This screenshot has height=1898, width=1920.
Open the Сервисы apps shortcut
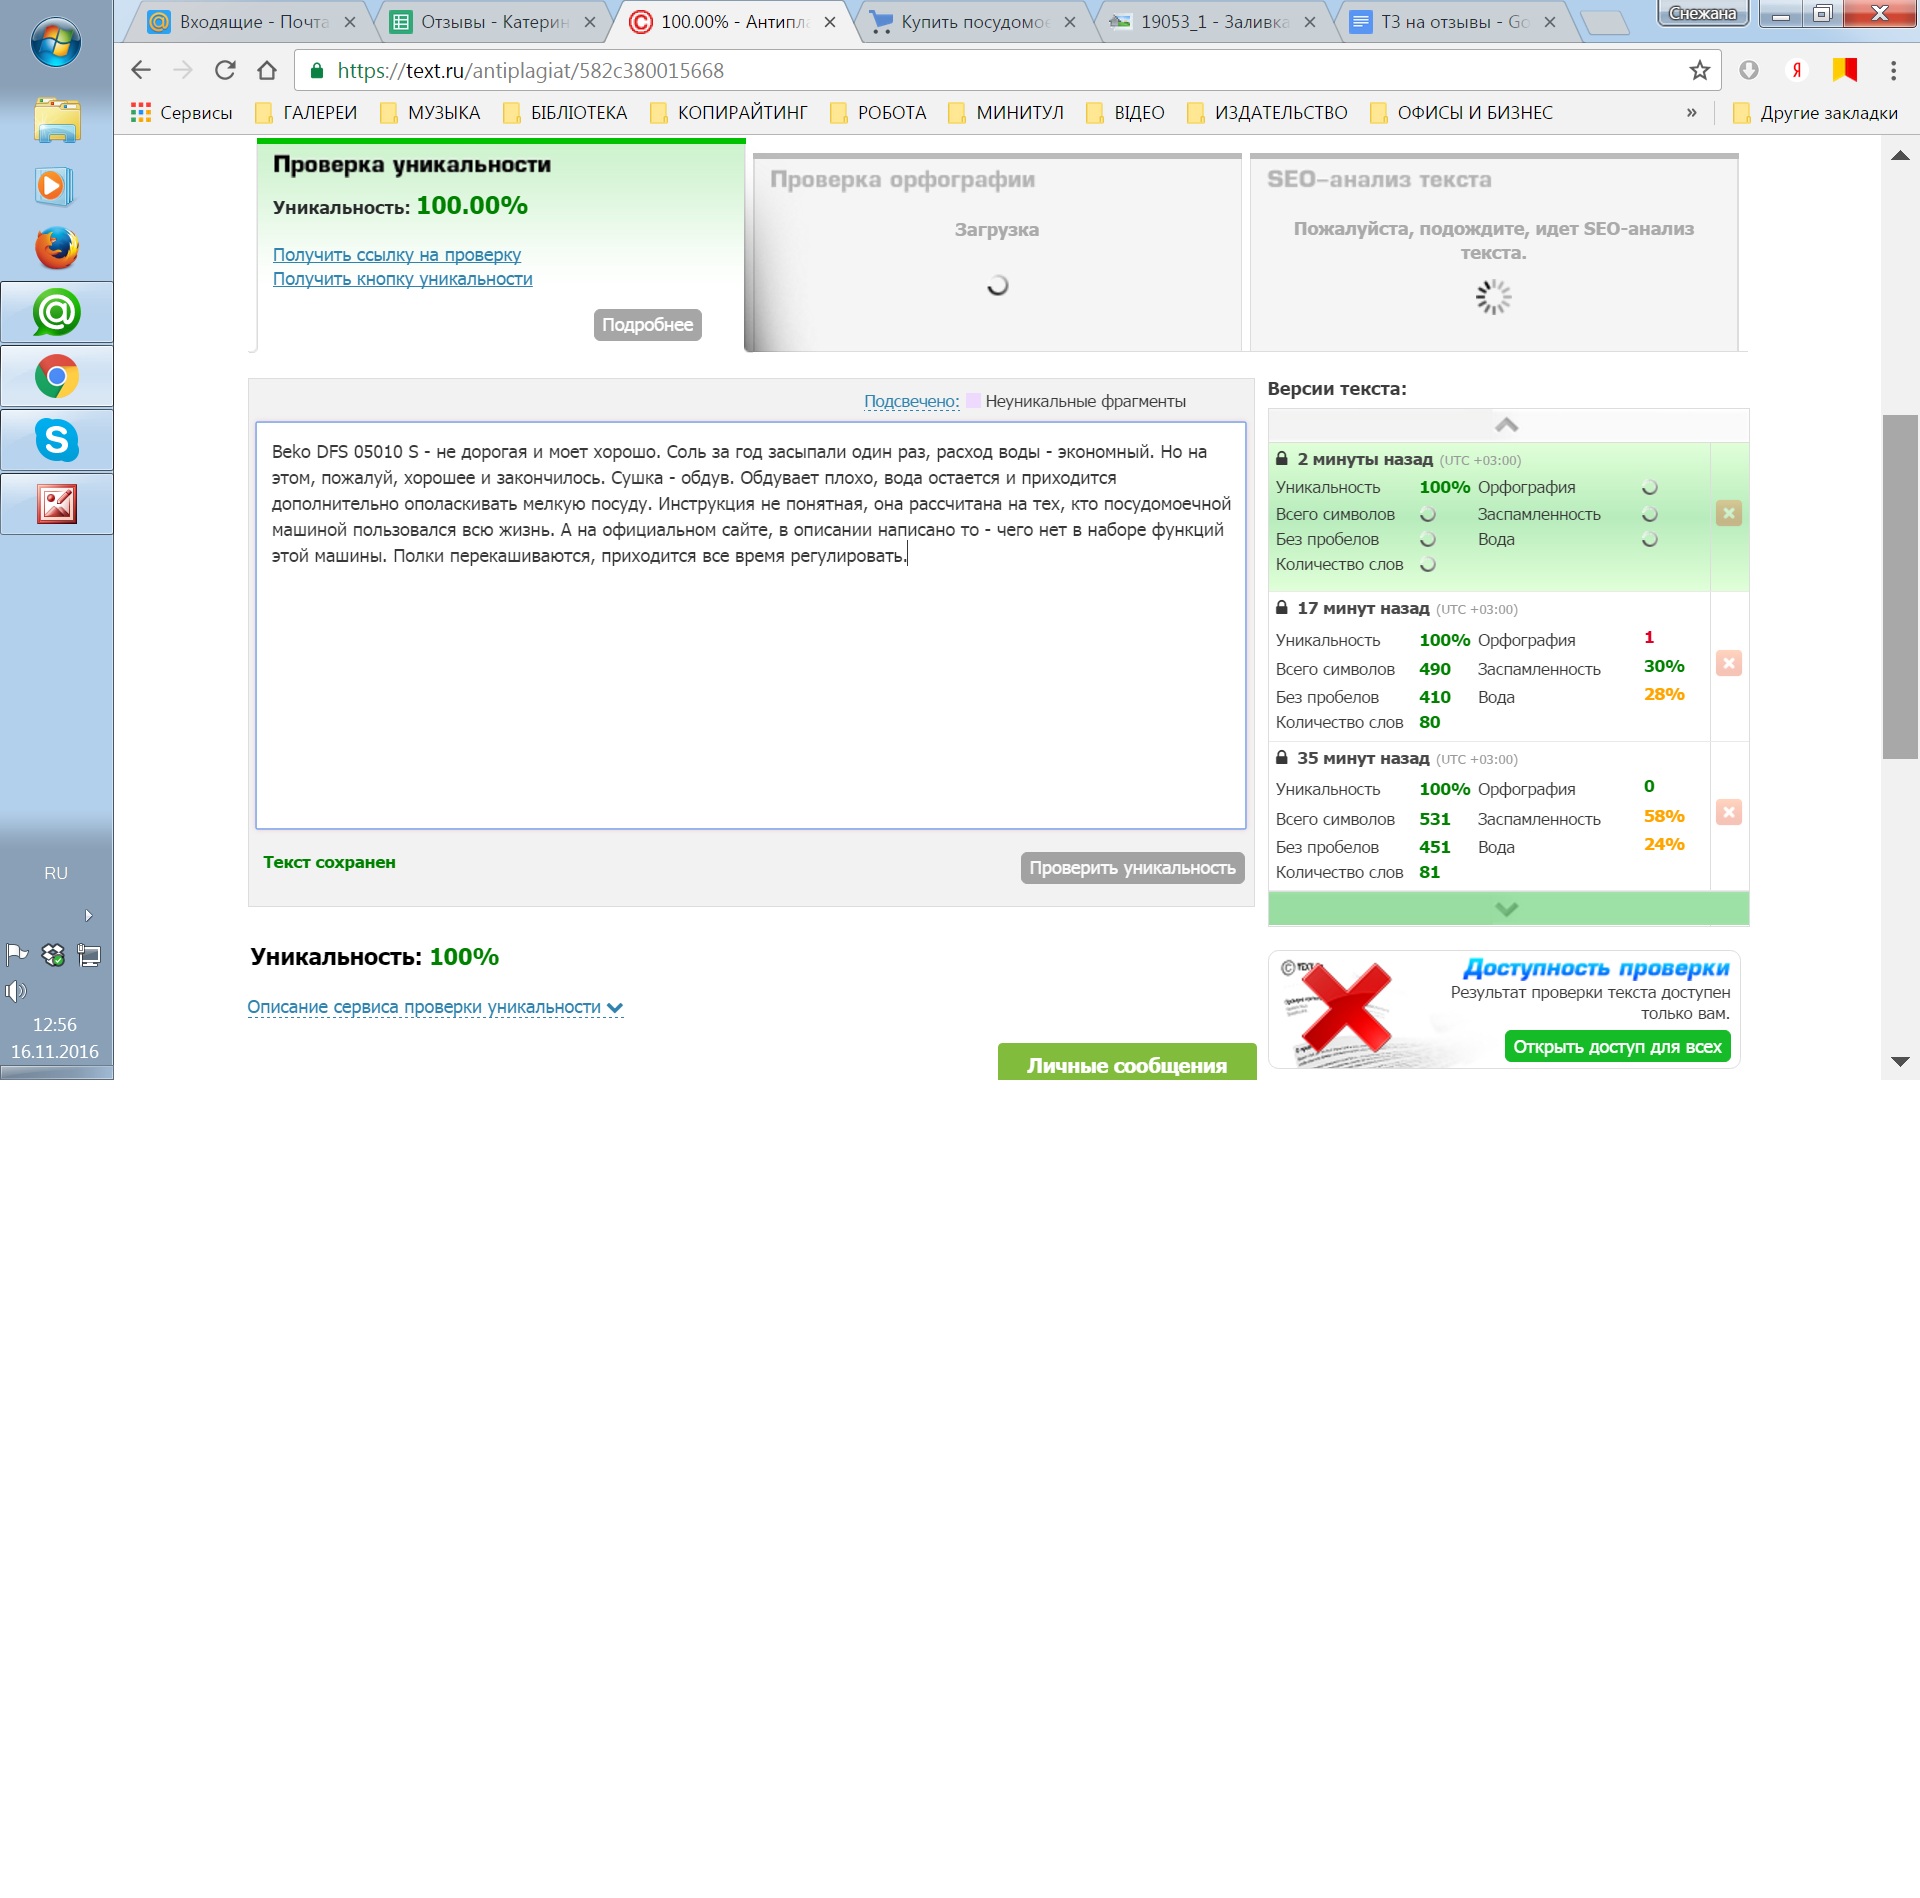click(181, 113)
